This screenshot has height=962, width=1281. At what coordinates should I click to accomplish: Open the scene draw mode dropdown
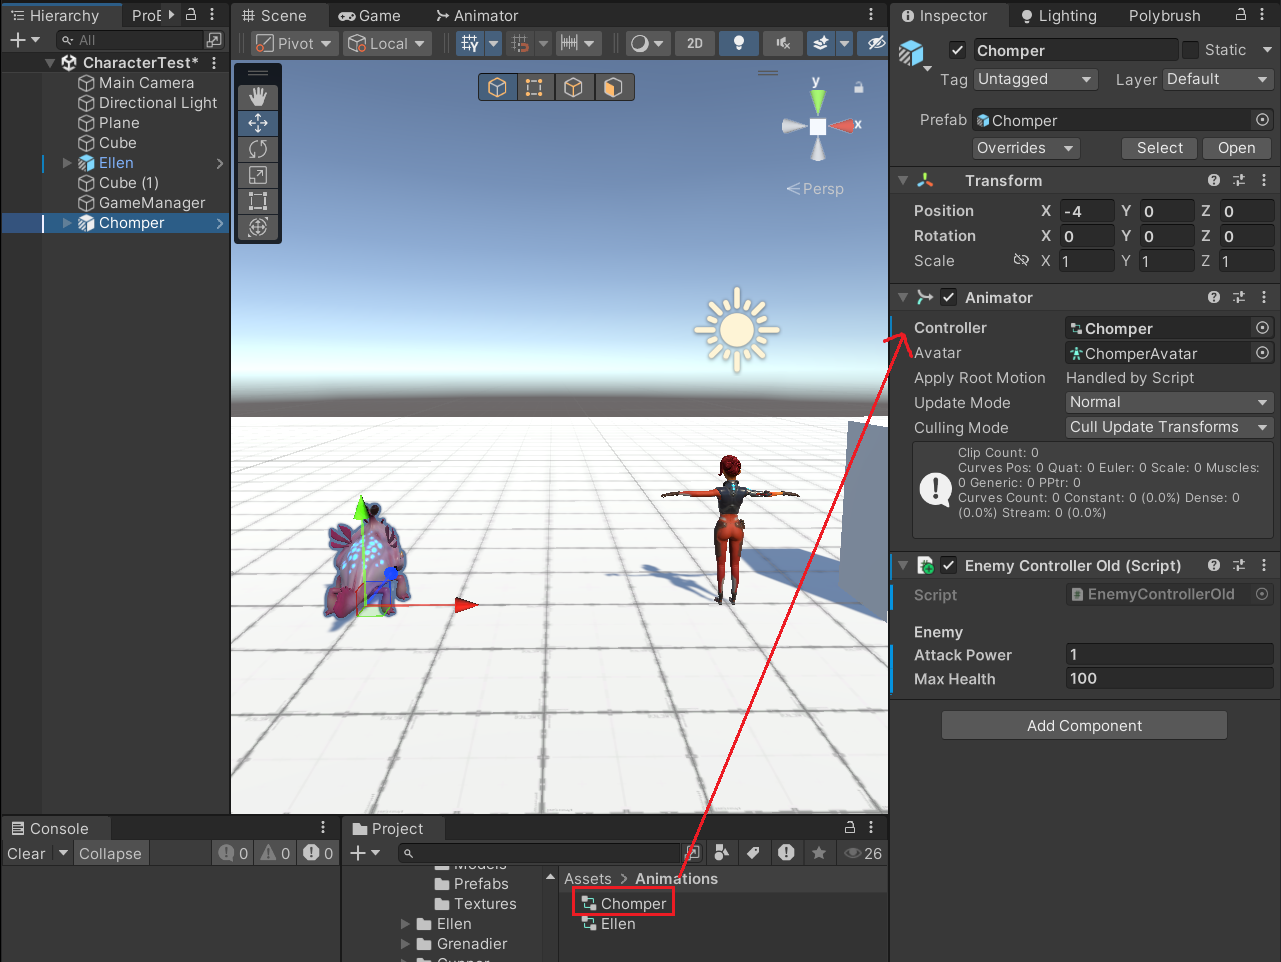[647, 43]
